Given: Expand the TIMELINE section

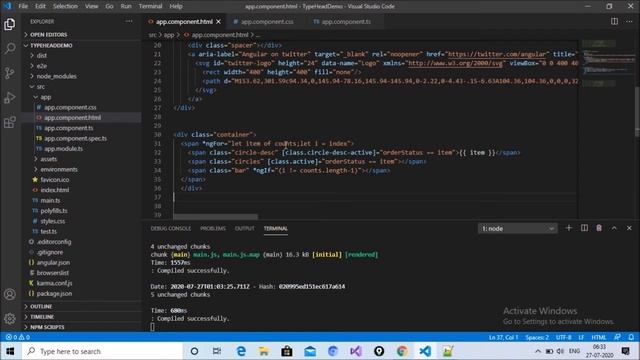Looking at the screenshot, I should [x=82, y=317].
